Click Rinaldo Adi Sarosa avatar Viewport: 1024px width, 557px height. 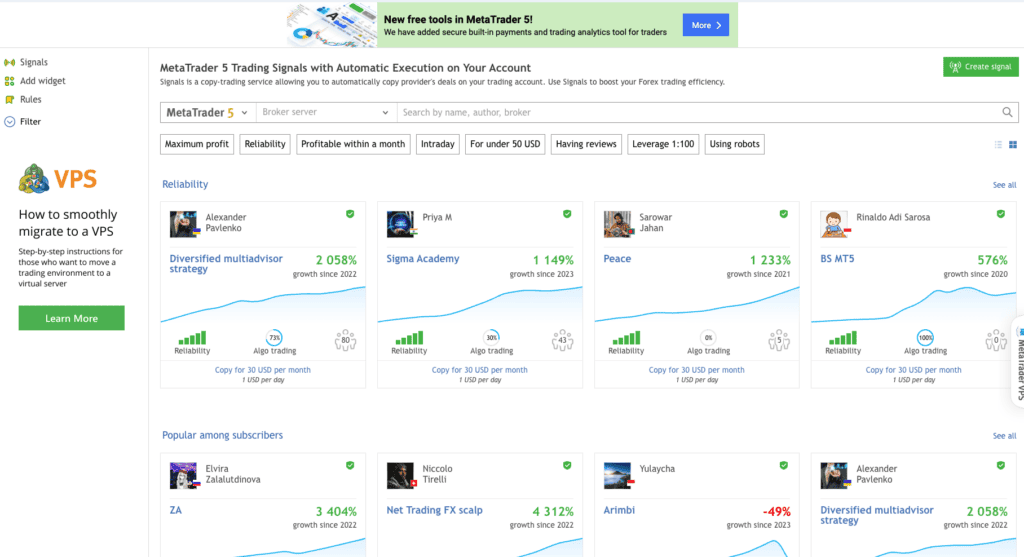(x=834, y=224)
